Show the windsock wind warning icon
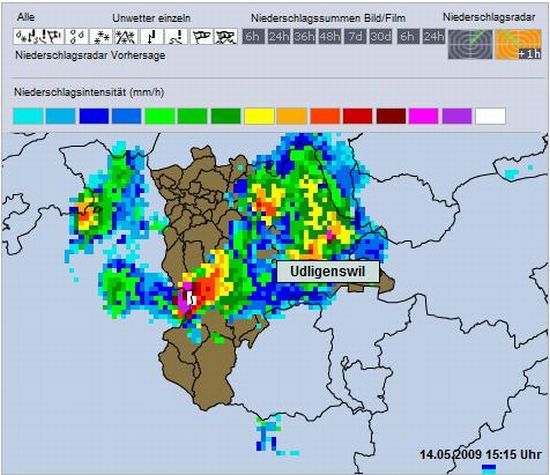550x475 pixels. (202, 36)
